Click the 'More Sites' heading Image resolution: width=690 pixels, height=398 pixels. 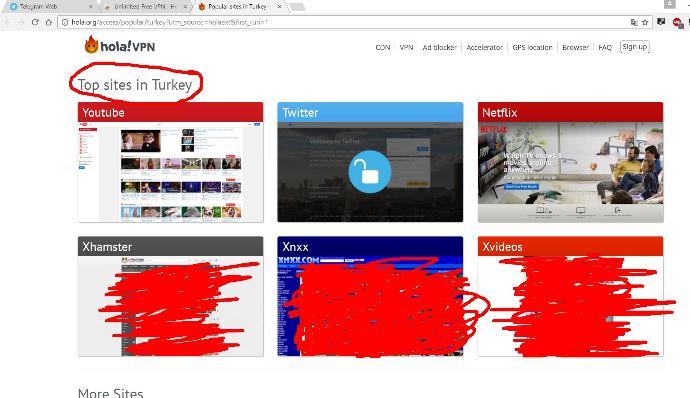click(110, 393)
